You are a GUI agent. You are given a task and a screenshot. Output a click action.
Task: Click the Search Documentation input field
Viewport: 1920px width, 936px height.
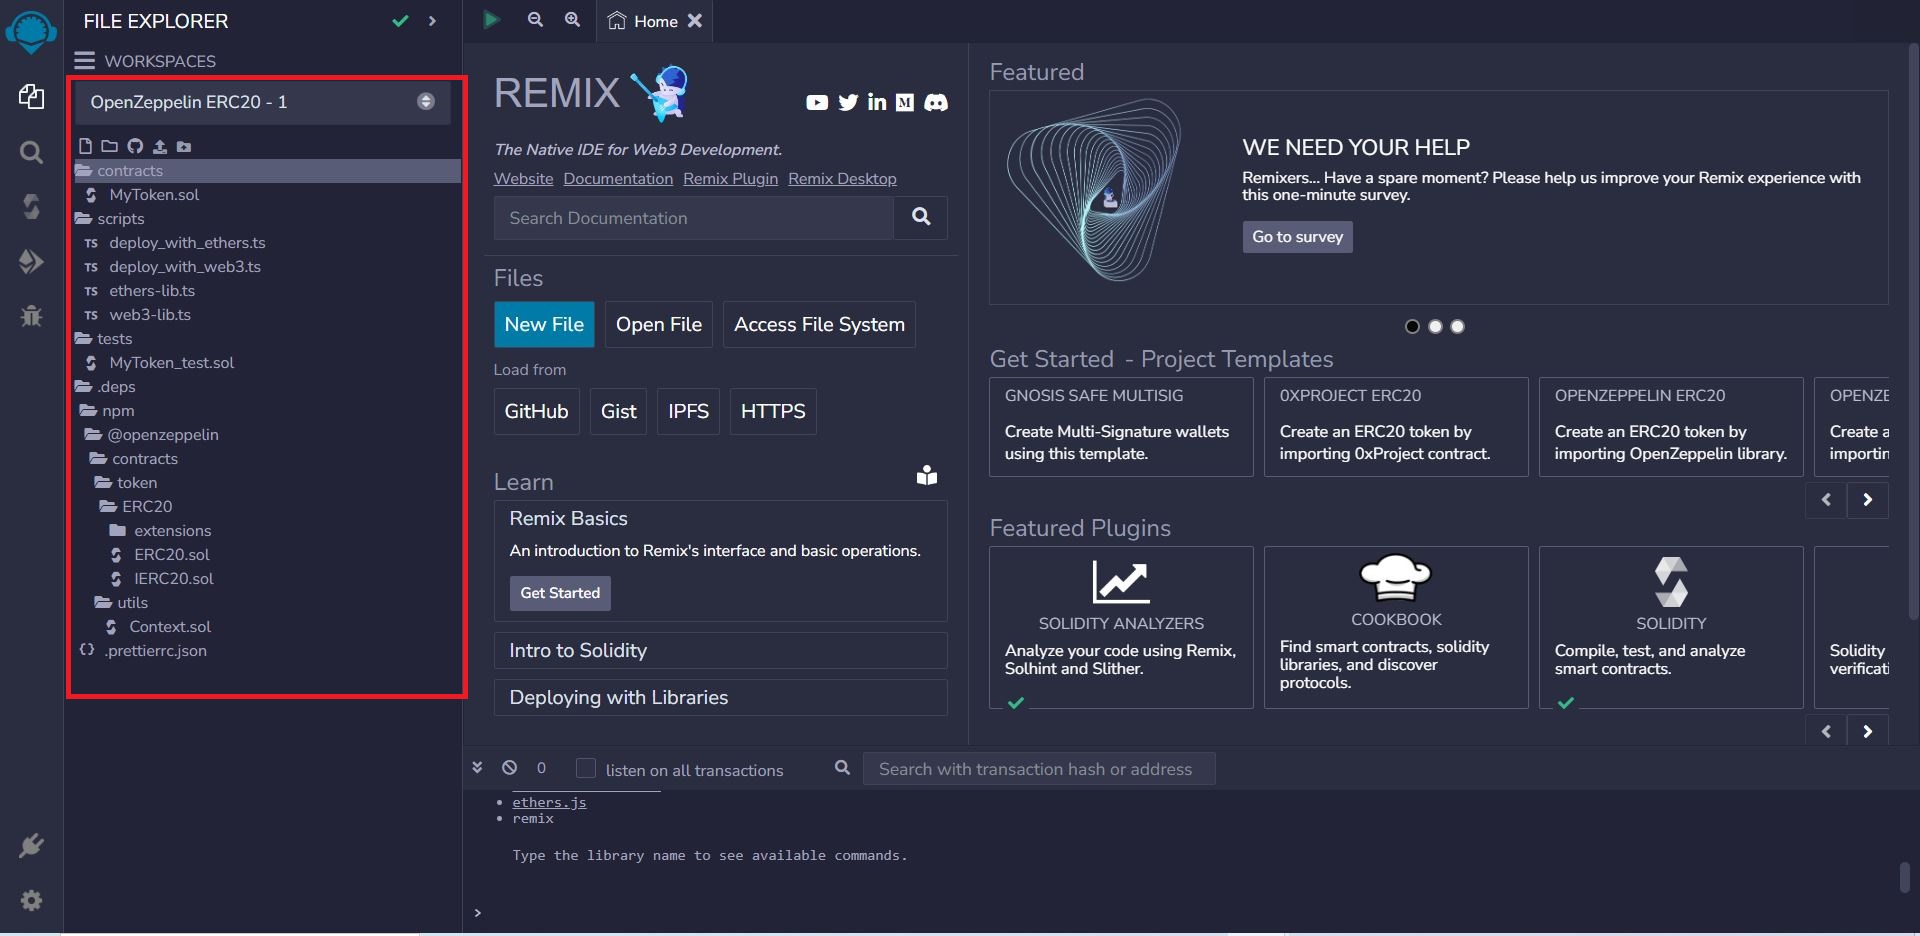point(693,218)
